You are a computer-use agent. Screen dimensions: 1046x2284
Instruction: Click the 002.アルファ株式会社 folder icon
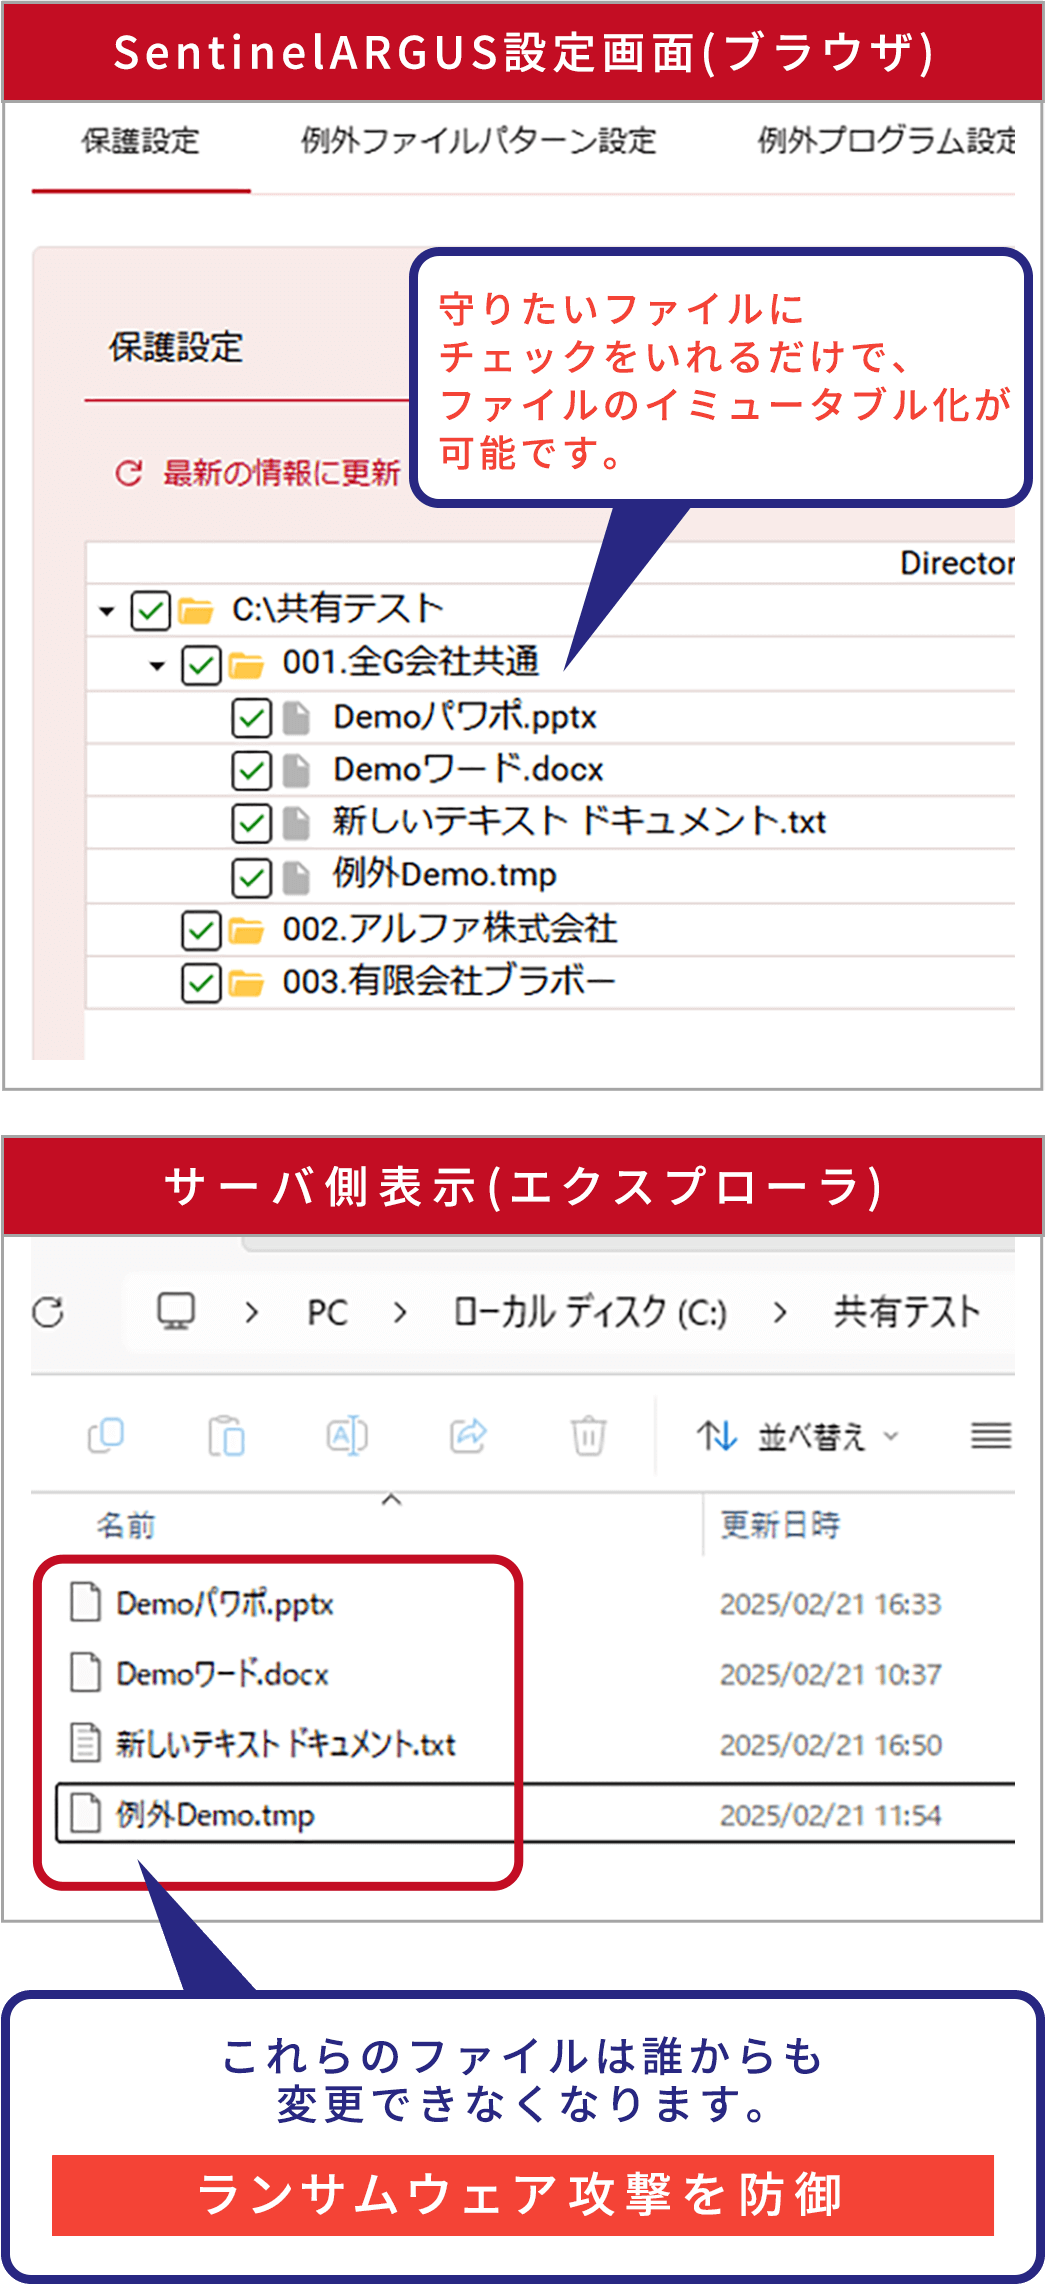click(x=246, y=930)
